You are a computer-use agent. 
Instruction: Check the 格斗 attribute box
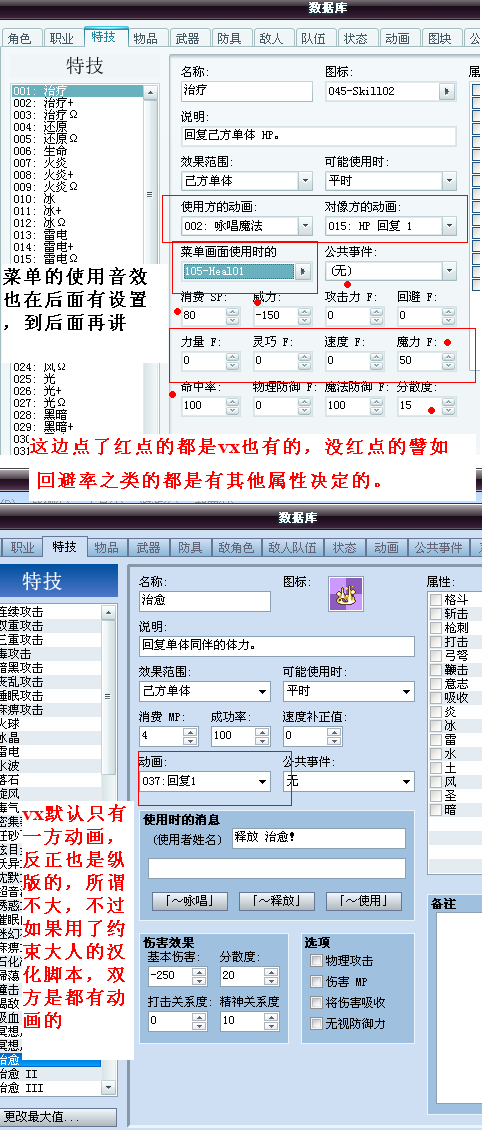(x=435, y=600)
